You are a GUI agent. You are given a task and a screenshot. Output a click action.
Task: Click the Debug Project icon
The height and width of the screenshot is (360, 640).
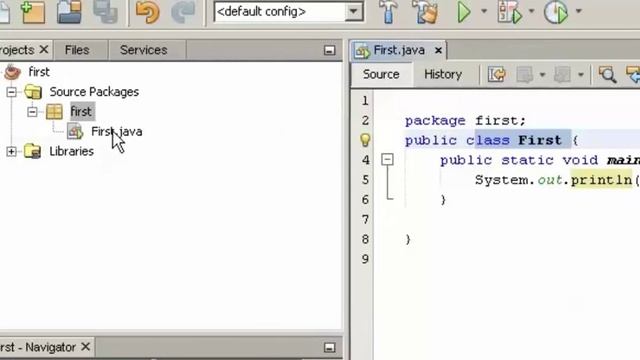(x=509, y=12)
